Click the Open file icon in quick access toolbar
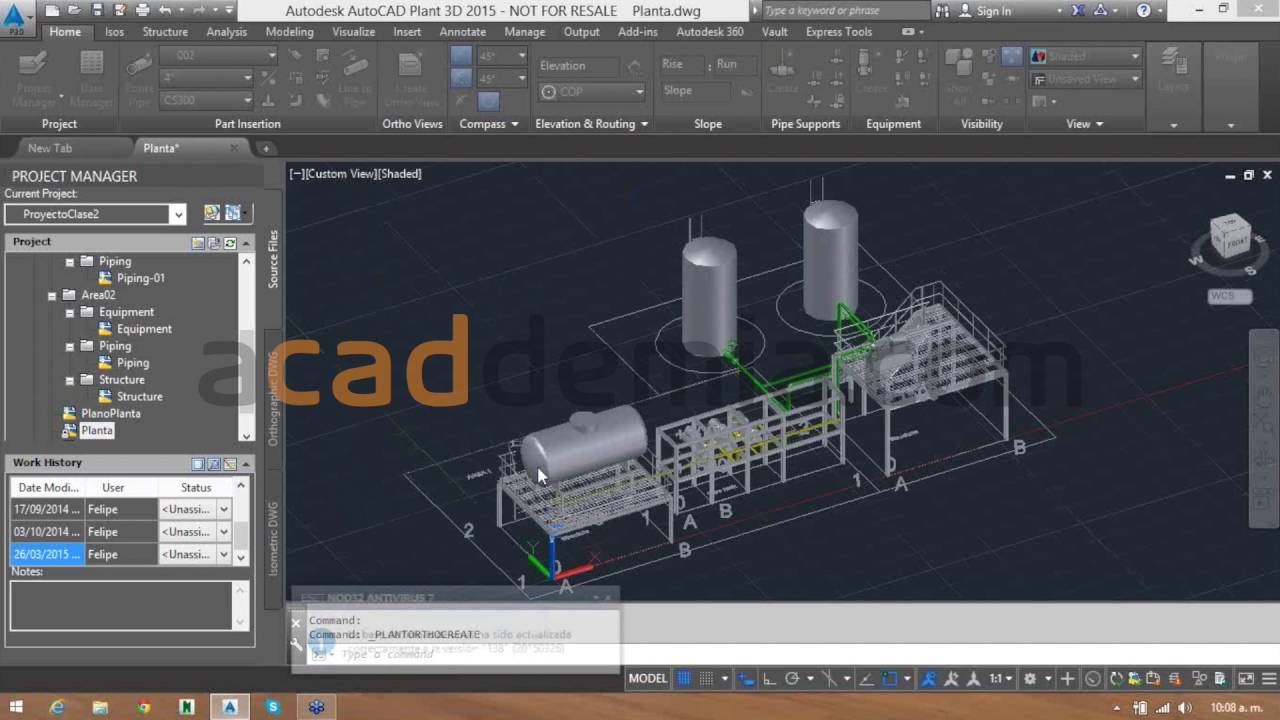 [75, 10]
